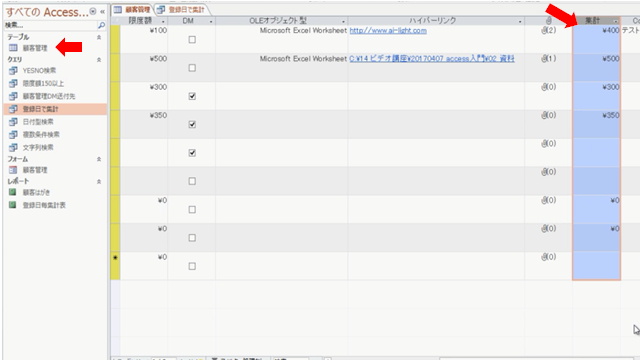This screenshot has height=360, width=640.
Task: Collapse the クエリ group in navigation pane
Action: click(99, 60)
